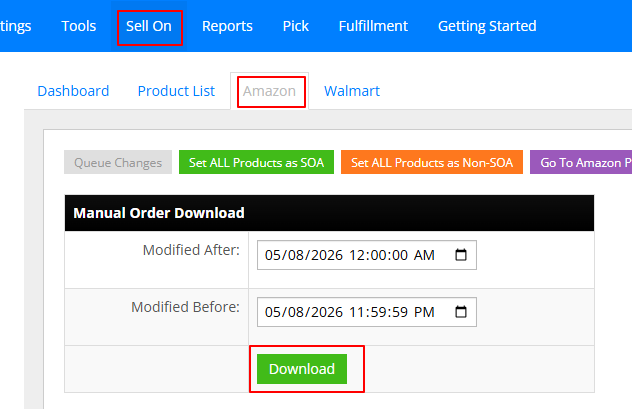The image size is (632, 409).
Task: Click the green Download button
Action: tap(302, 369)
